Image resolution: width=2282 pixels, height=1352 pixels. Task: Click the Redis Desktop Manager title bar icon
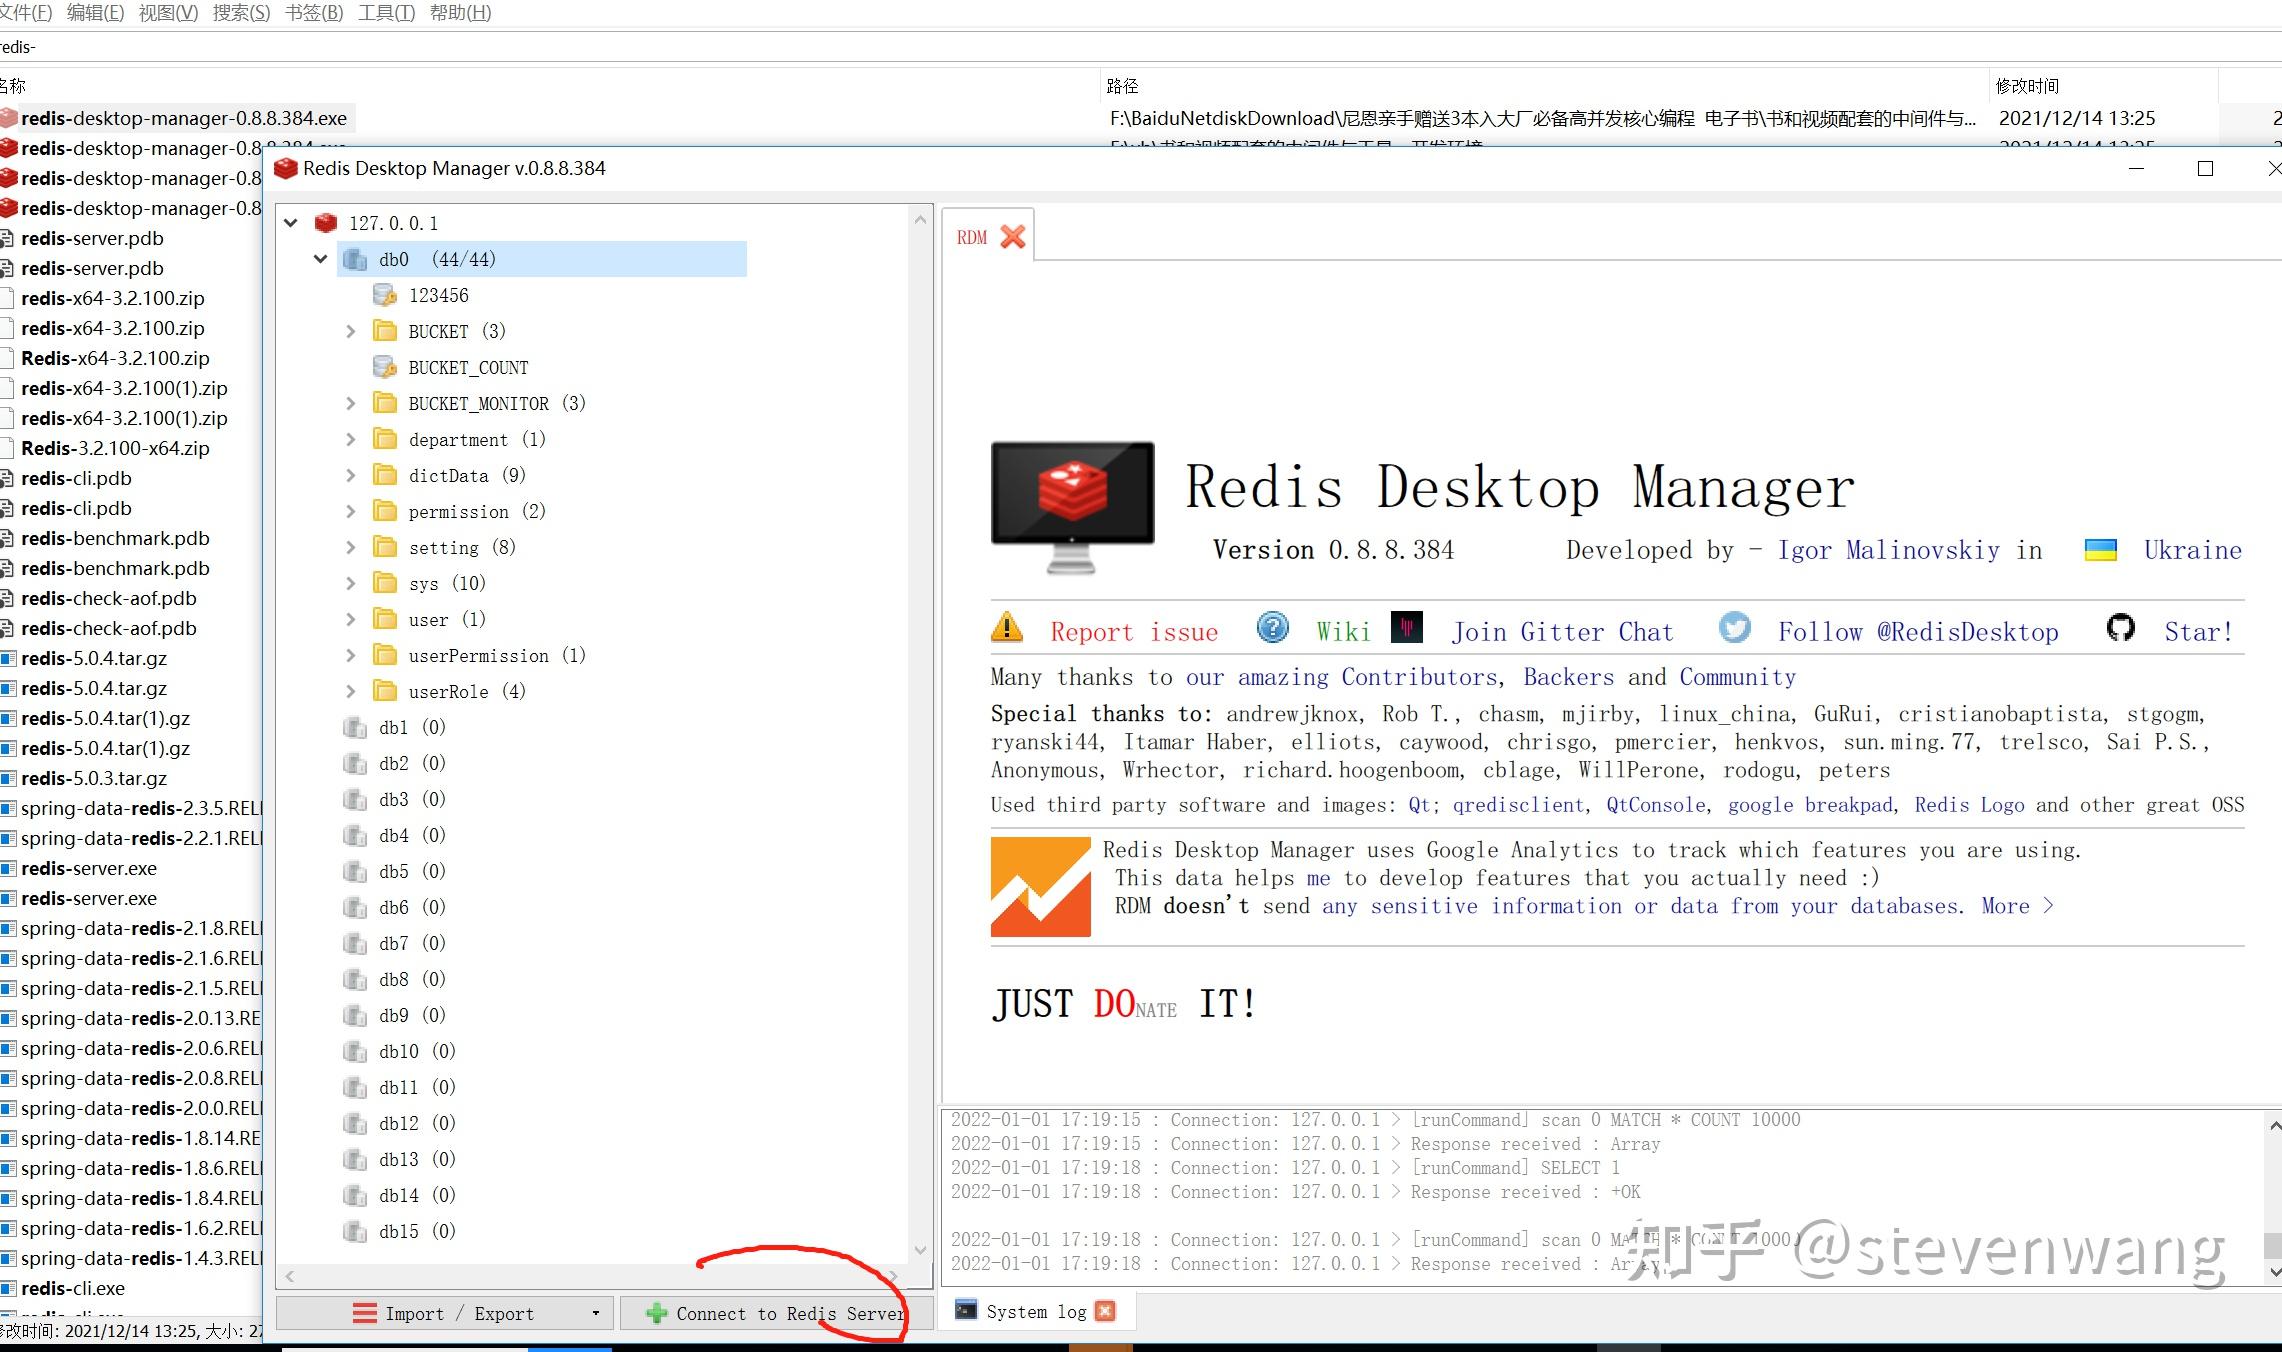pyautogui.click(x=286, y=168)
